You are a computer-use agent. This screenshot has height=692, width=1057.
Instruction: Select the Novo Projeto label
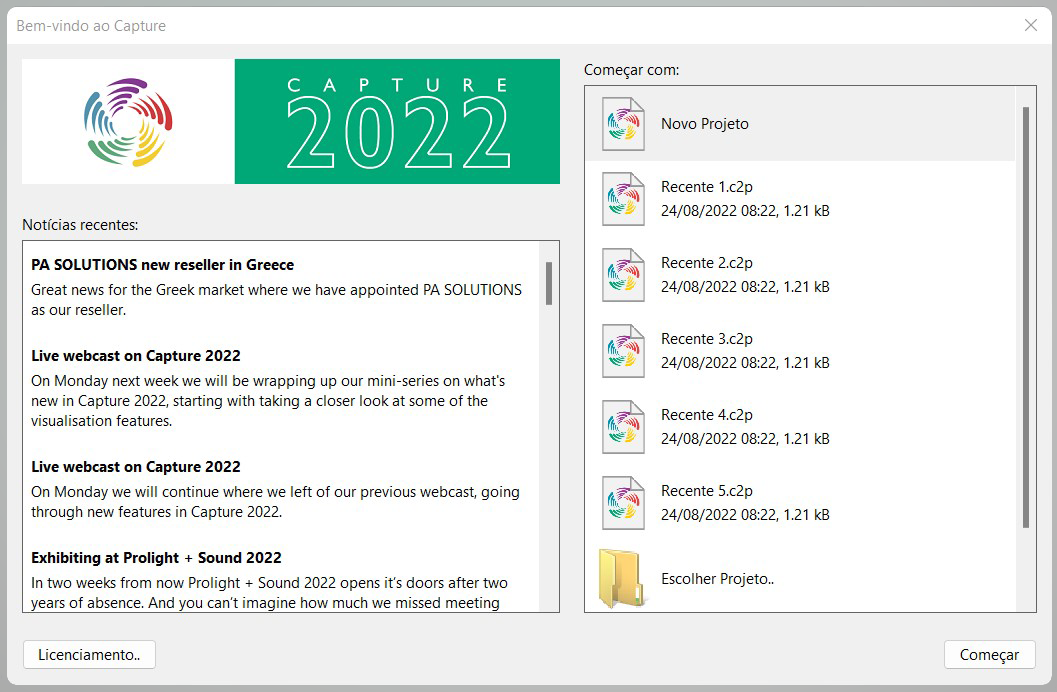704,124
